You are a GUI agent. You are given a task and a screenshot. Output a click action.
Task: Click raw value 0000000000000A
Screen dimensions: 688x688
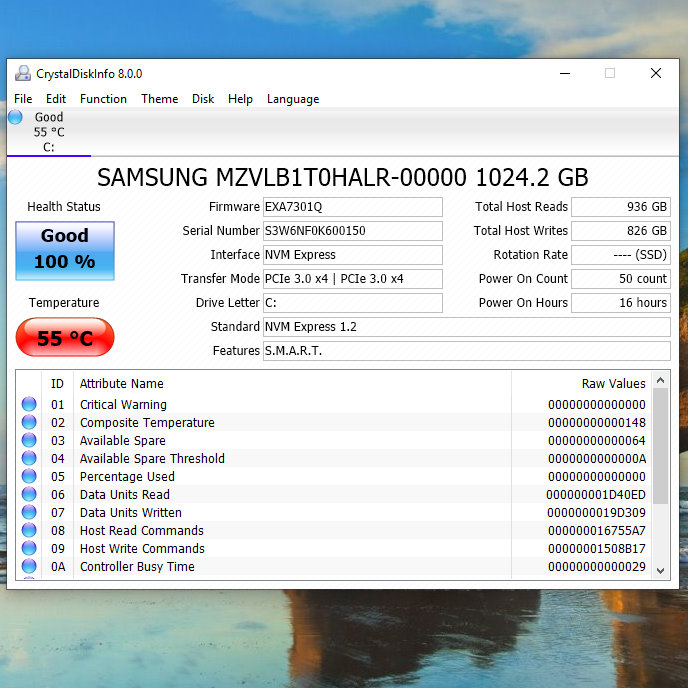(597, 459)
